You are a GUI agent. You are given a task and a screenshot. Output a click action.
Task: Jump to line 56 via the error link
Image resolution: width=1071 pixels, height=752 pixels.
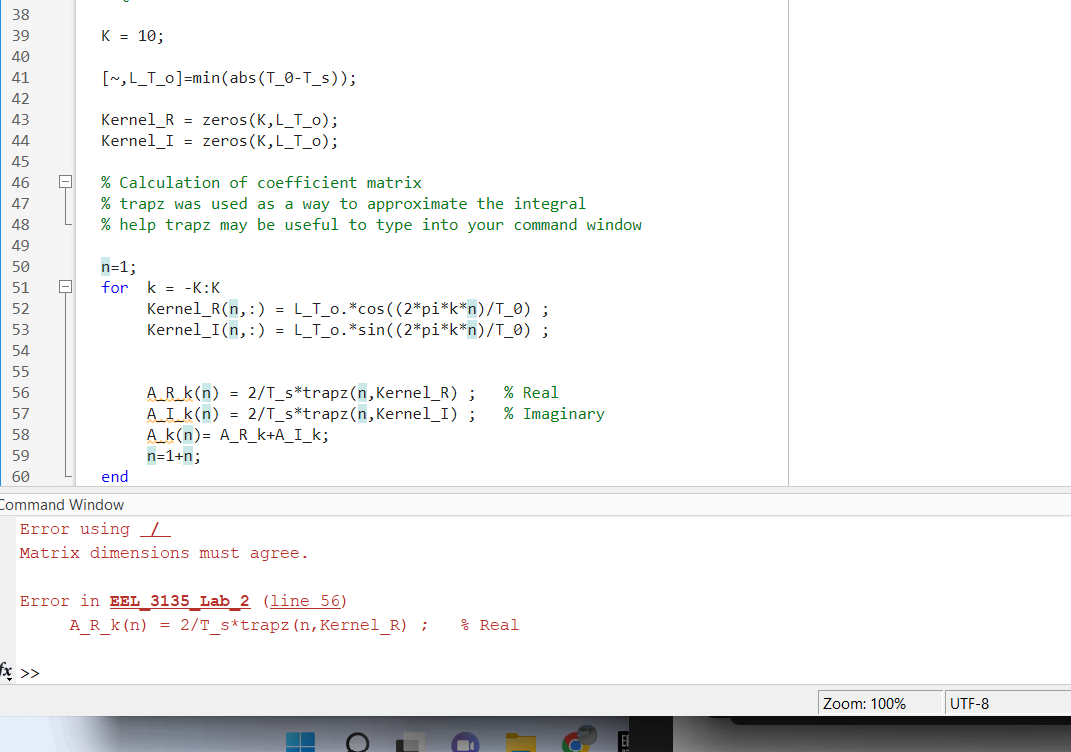pos(307,601)
